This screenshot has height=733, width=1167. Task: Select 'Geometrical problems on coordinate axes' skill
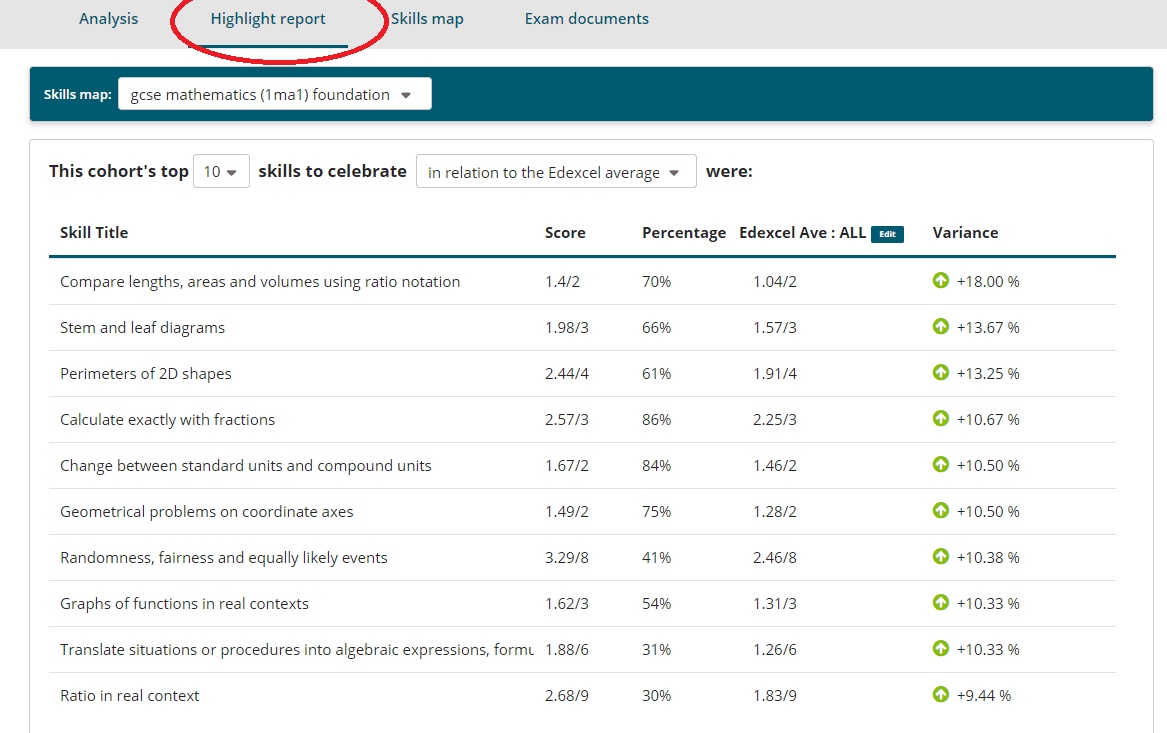pos(207,512)
